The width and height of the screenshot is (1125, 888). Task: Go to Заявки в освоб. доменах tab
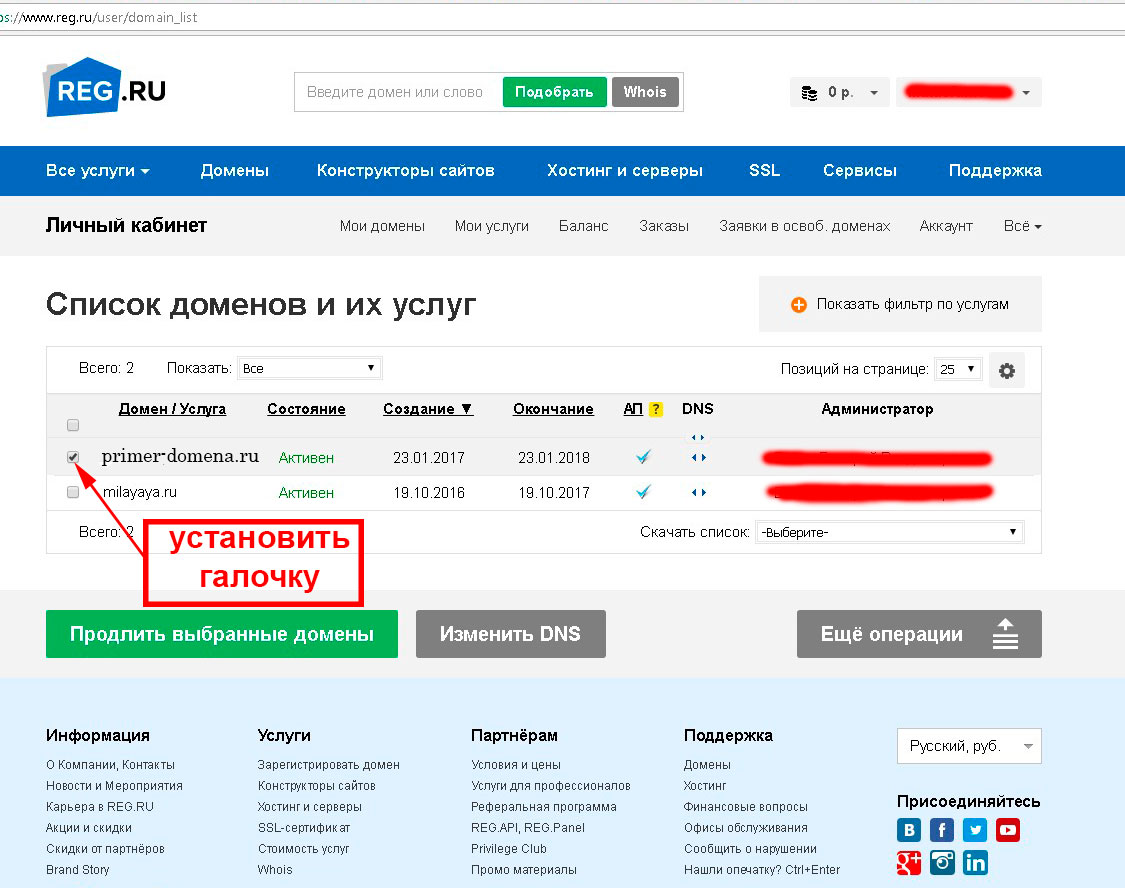(x=804, y=226)
